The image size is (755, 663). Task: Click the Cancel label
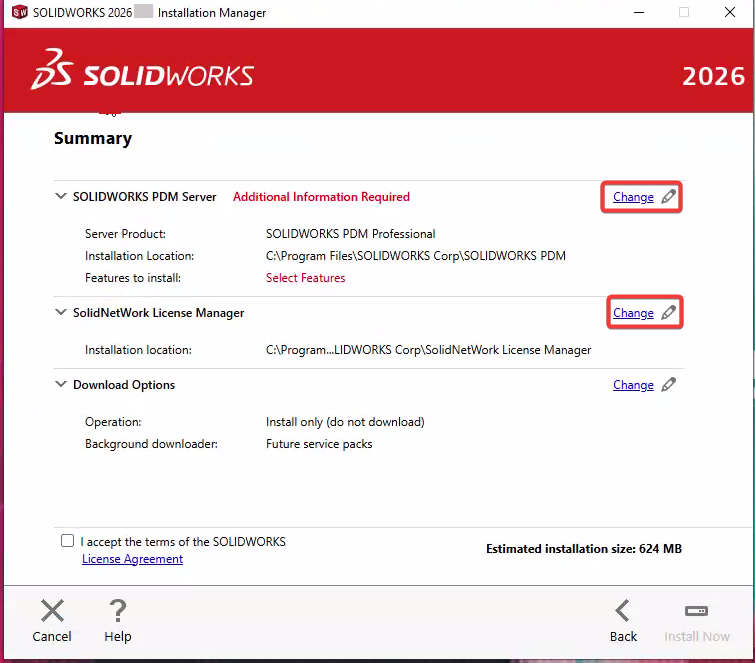pyautogui.click(x=52, y=637)
